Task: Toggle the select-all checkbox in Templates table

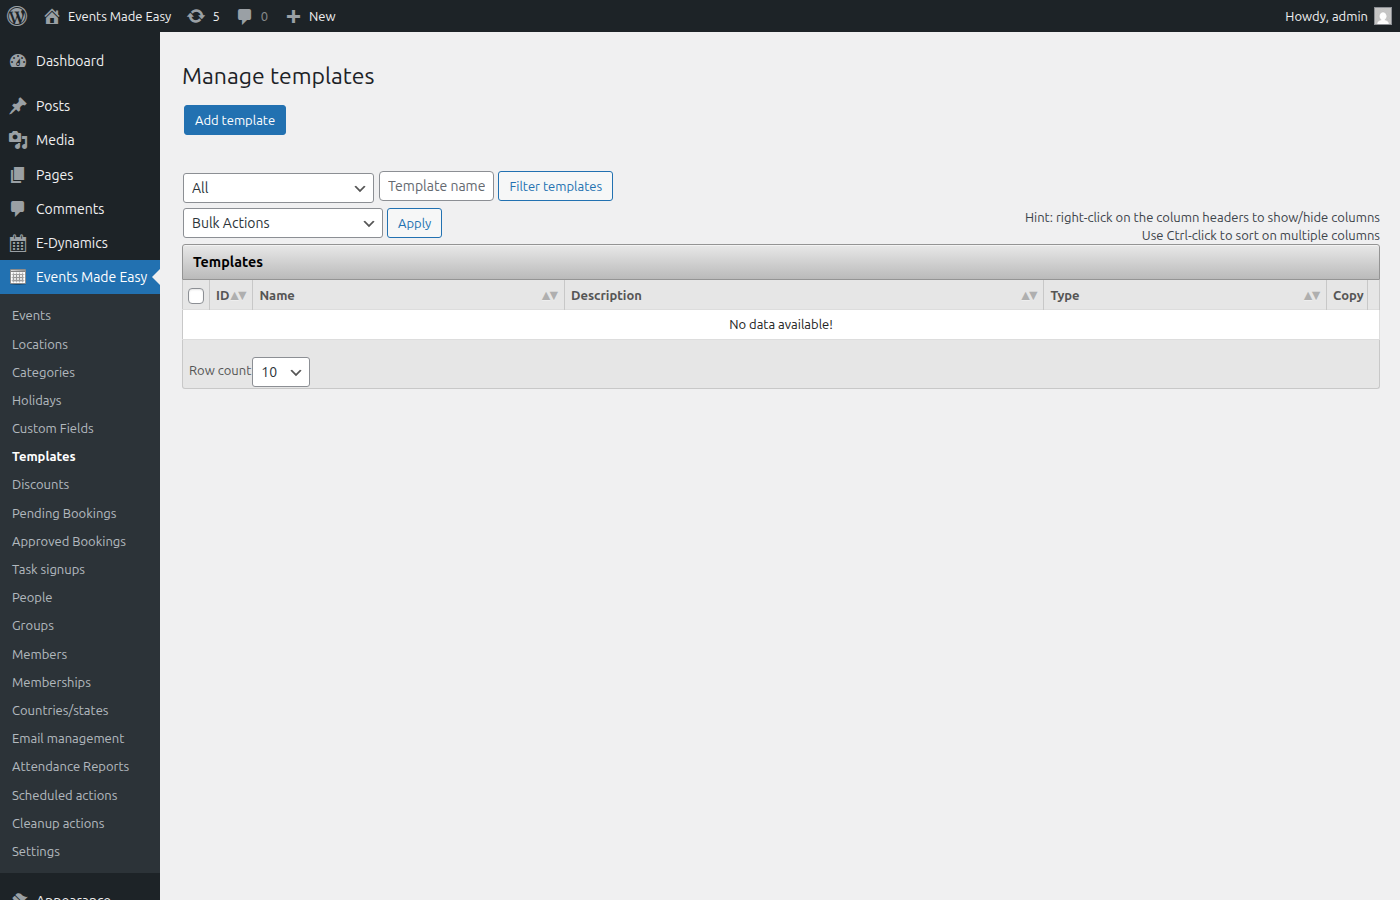Action: (195, 295)
